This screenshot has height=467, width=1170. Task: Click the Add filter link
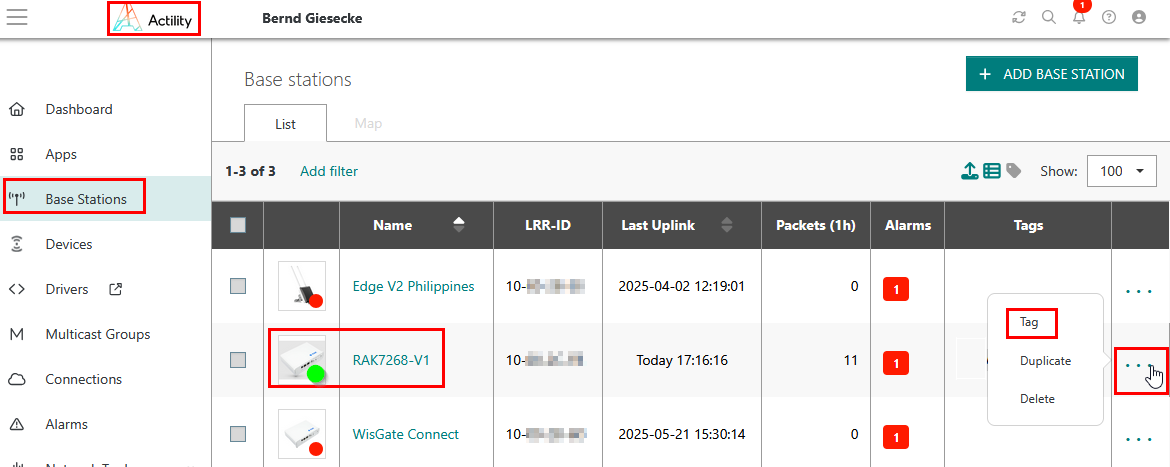point(329,172)
